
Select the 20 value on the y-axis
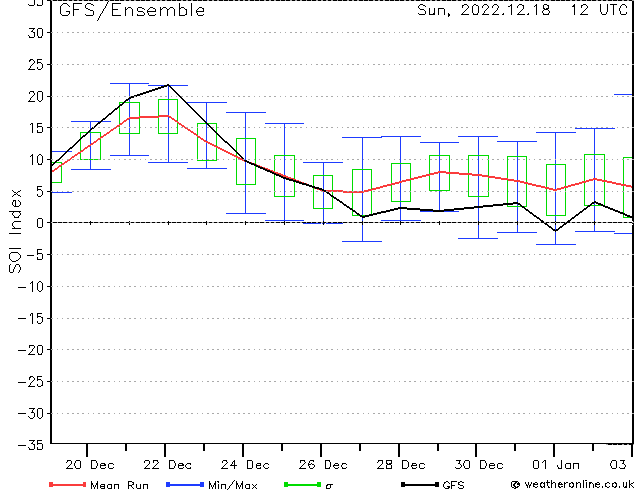pos(36,97)
